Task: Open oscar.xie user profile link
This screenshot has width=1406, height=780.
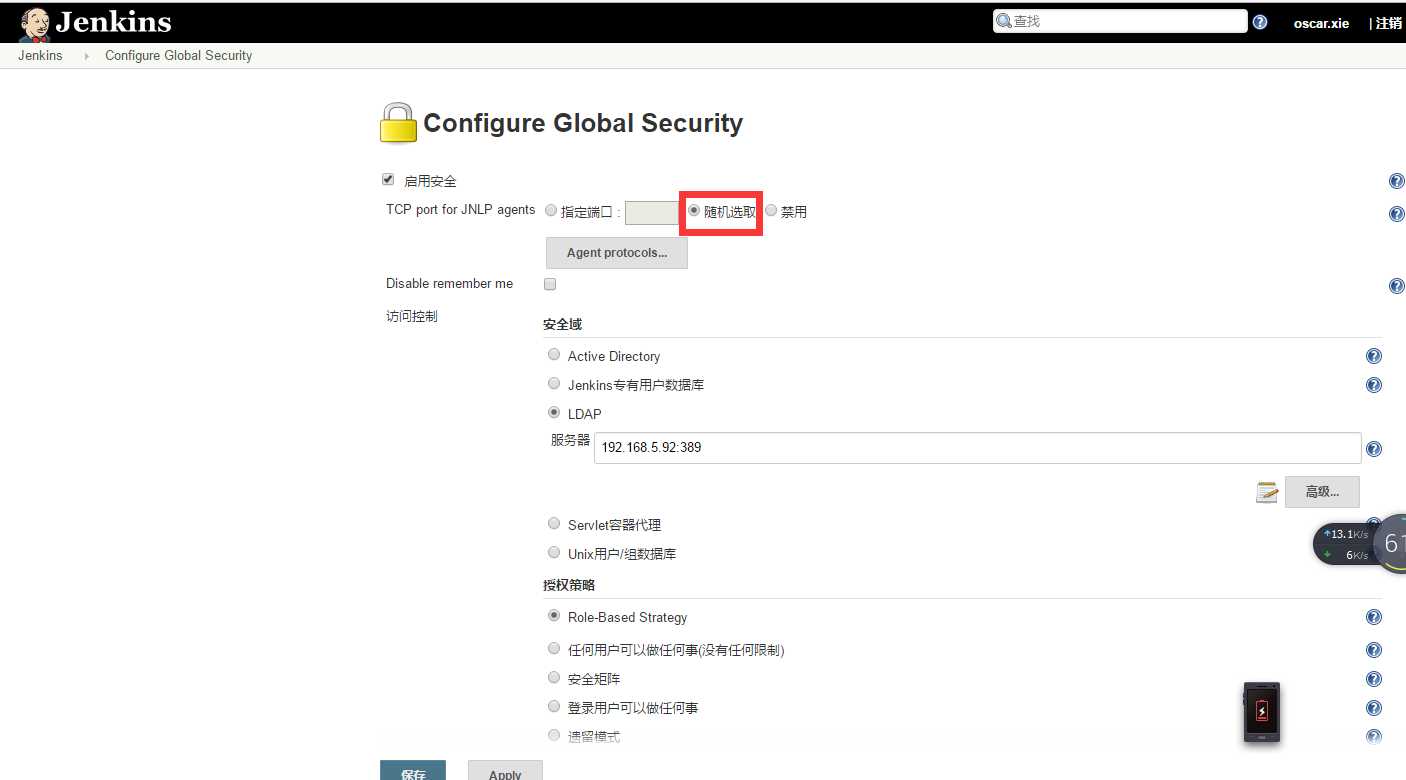Action: (x=1321, y=23)
